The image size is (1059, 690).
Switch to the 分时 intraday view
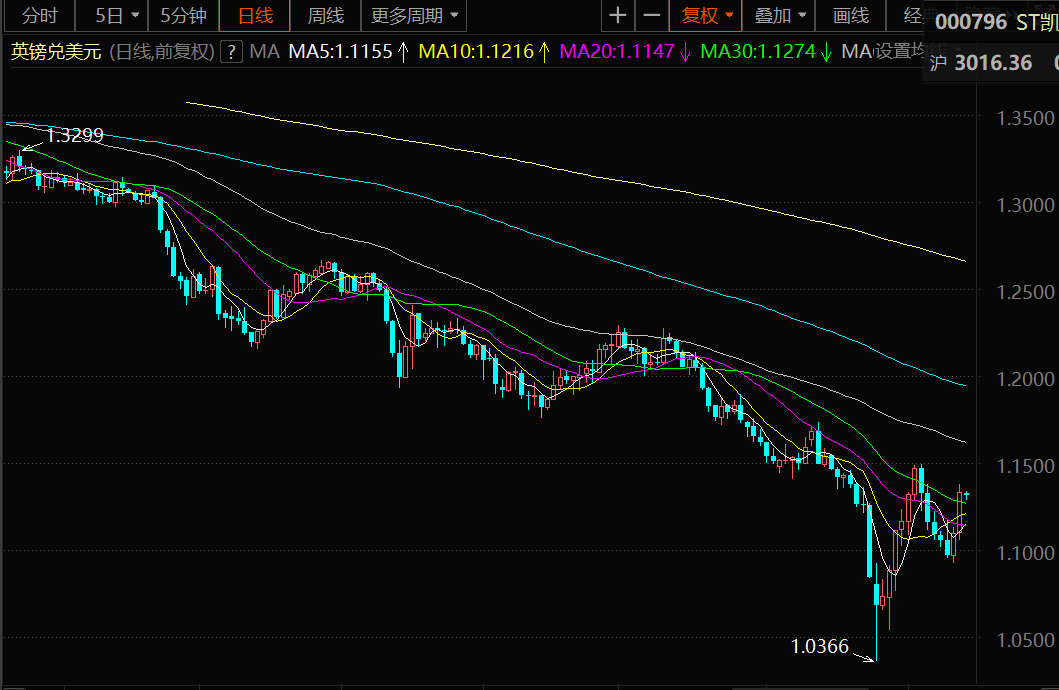tap(40, 16)
